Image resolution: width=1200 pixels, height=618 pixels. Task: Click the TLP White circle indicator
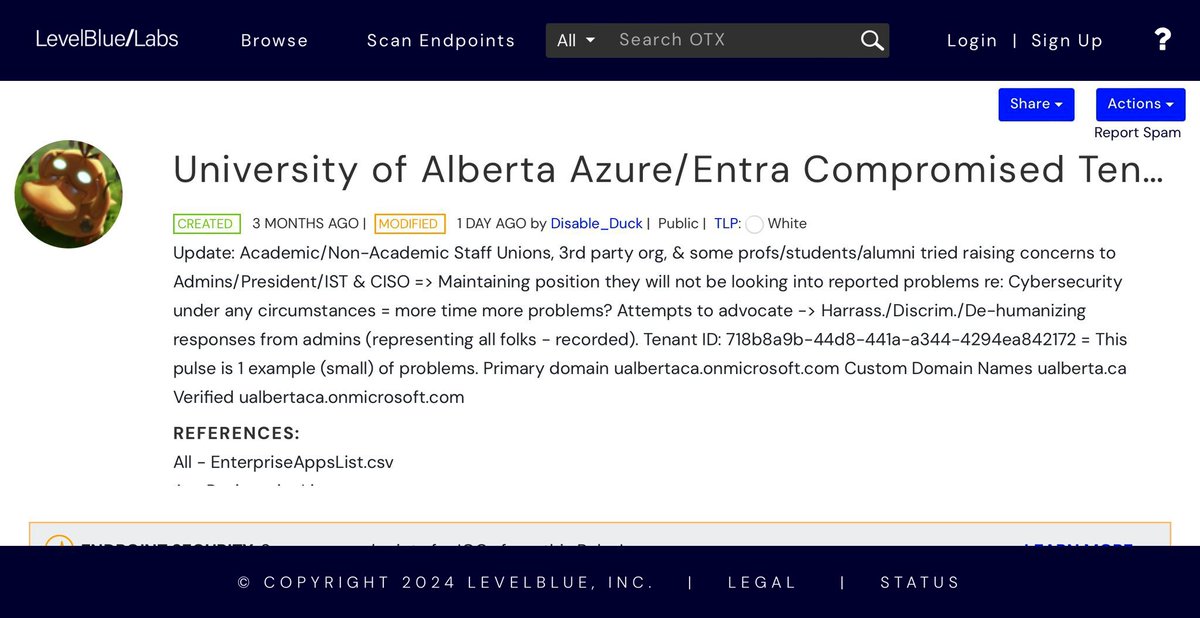(x=755, y=224)
